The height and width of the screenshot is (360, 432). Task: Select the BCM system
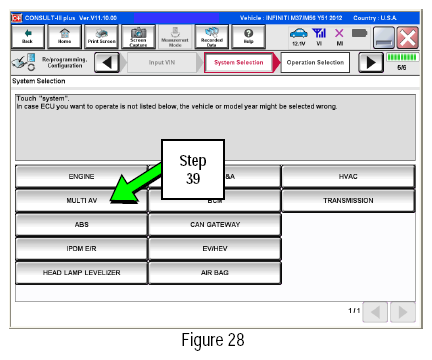click(215, 201)
